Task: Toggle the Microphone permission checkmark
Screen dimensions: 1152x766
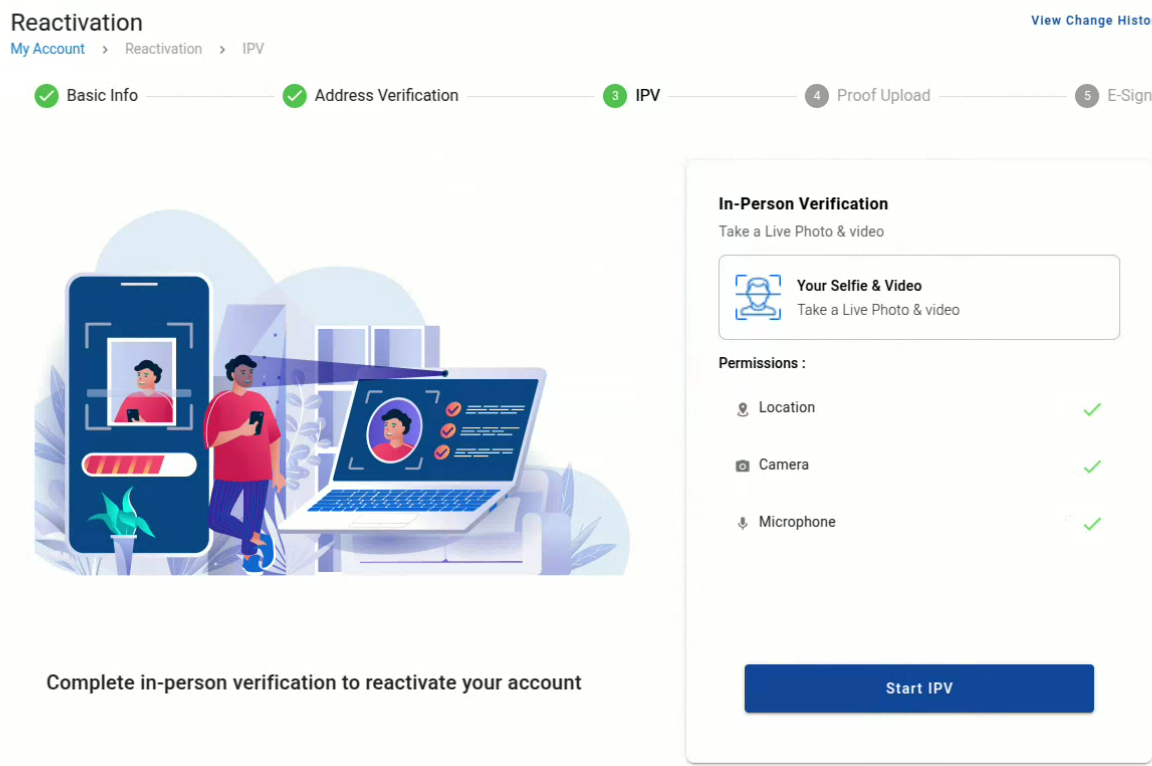Action: tap(1092, 523)
